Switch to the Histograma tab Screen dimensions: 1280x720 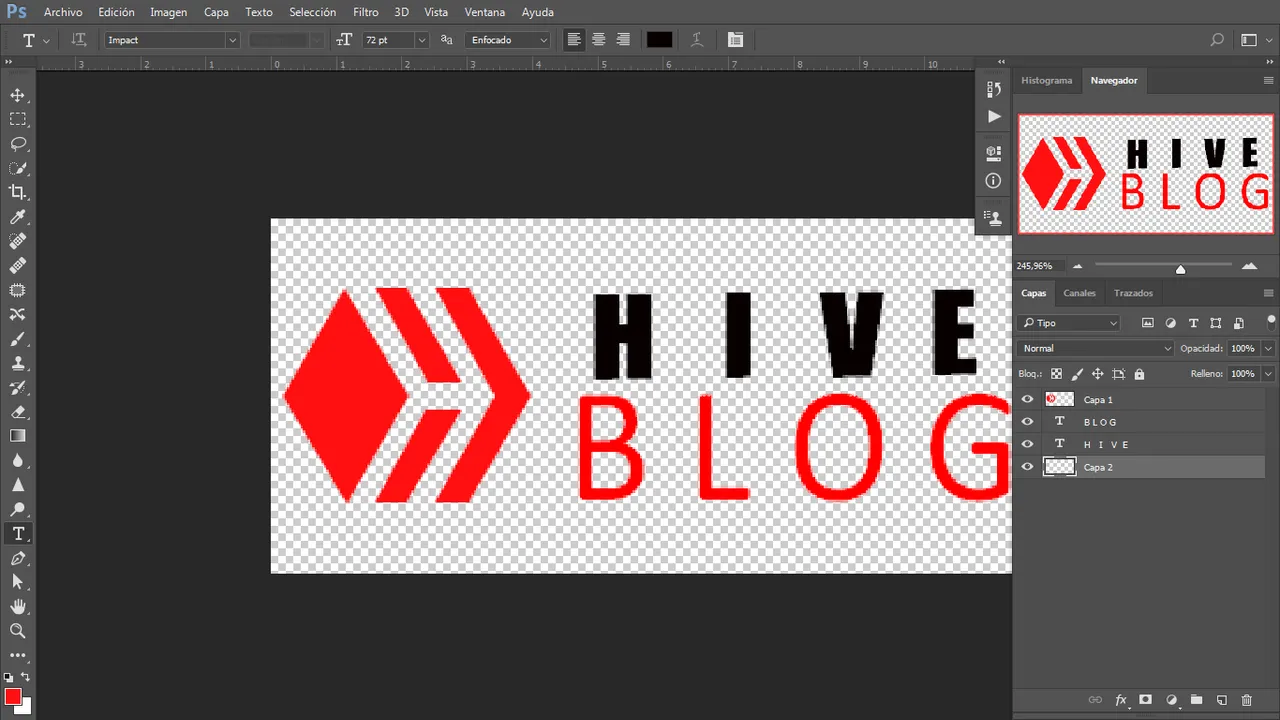click(x=1047, y=80)
